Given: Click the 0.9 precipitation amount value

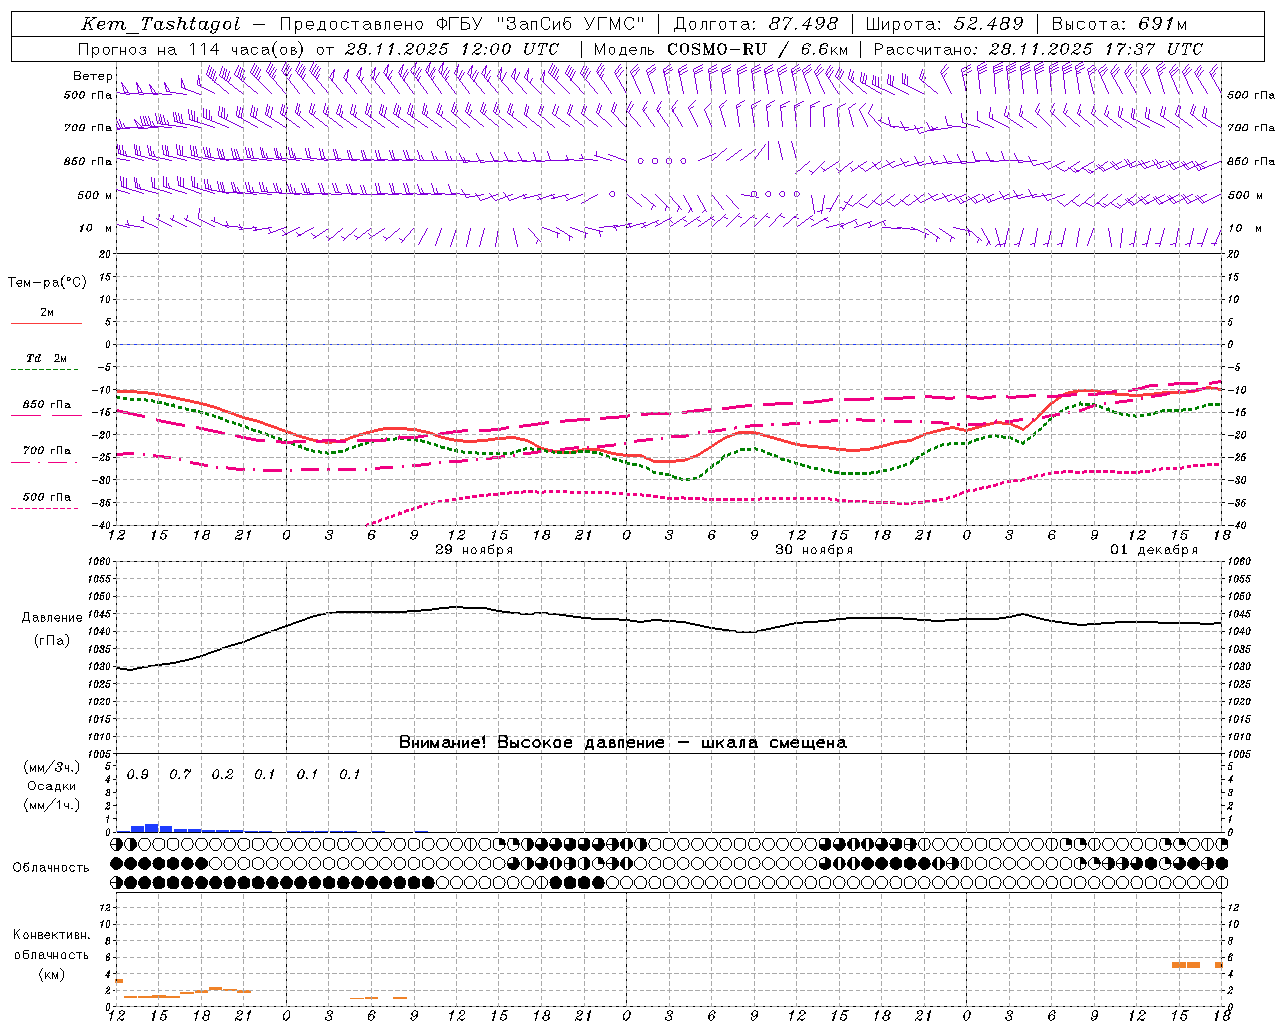Looking at the screenshot, I should [x=138, y=775].
